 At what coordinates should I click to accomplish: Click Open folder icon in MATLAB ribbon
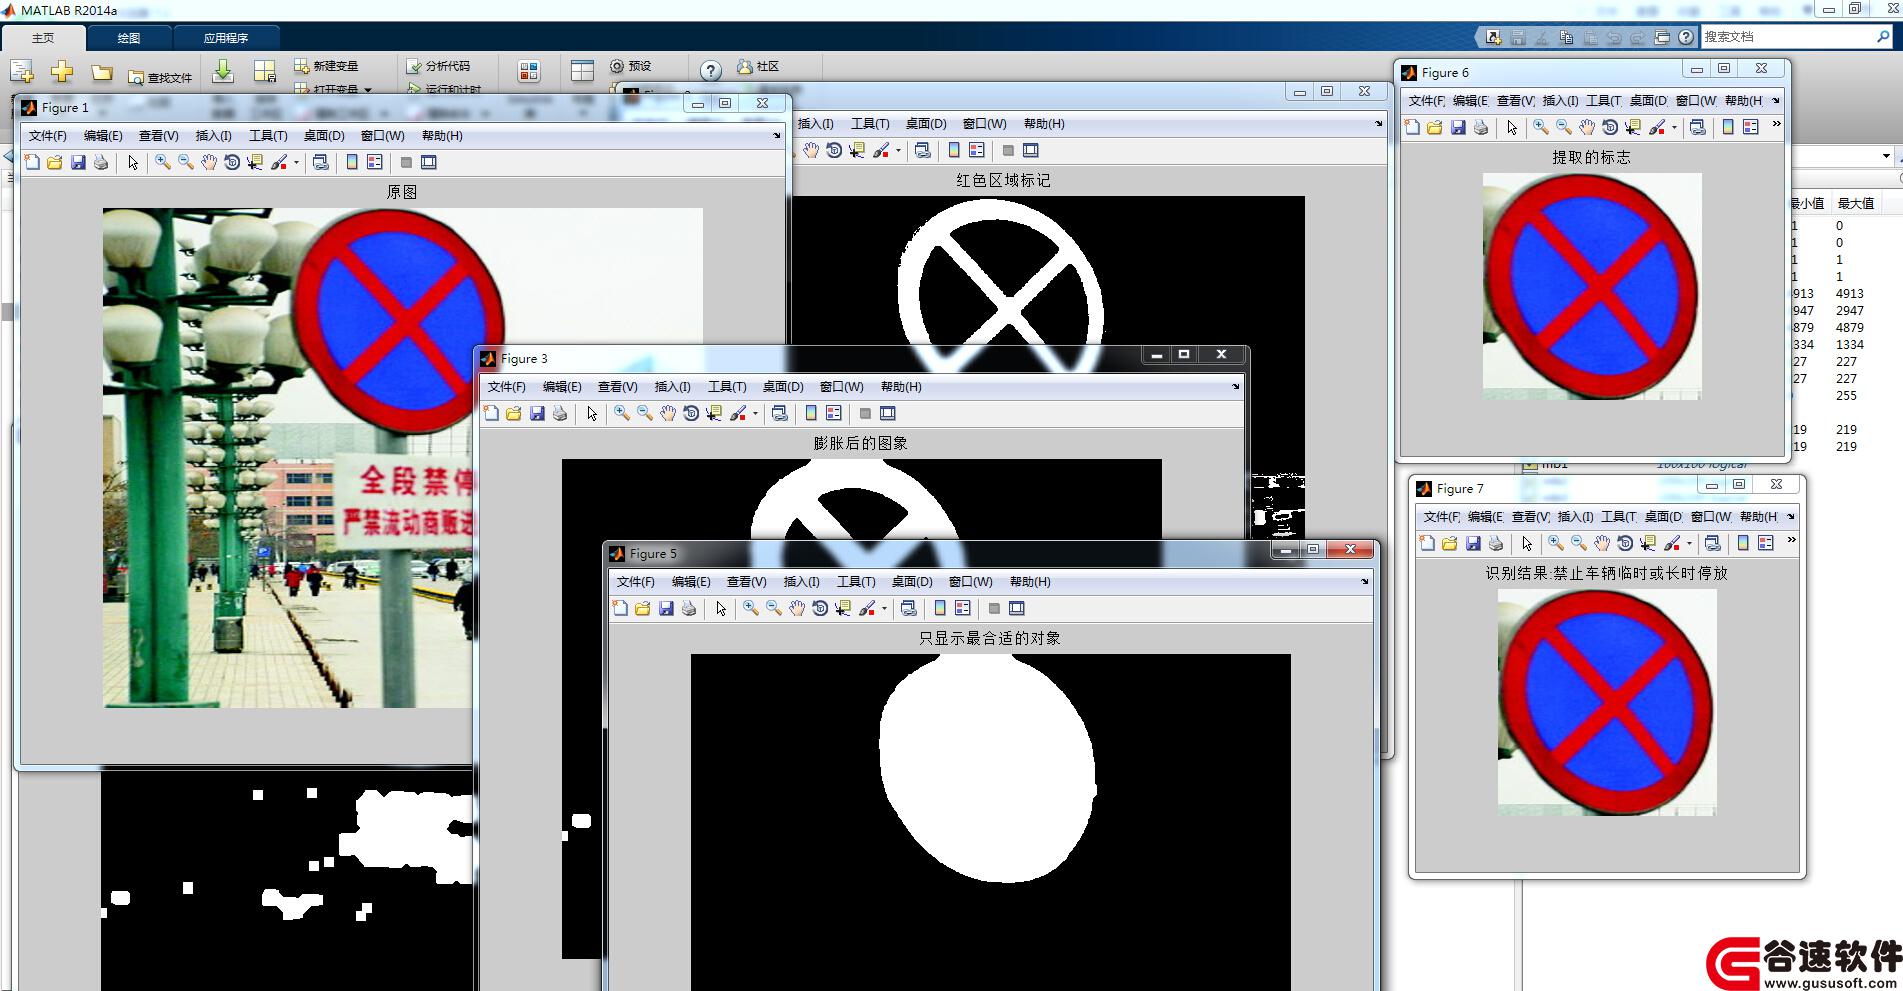coord(102,73)
